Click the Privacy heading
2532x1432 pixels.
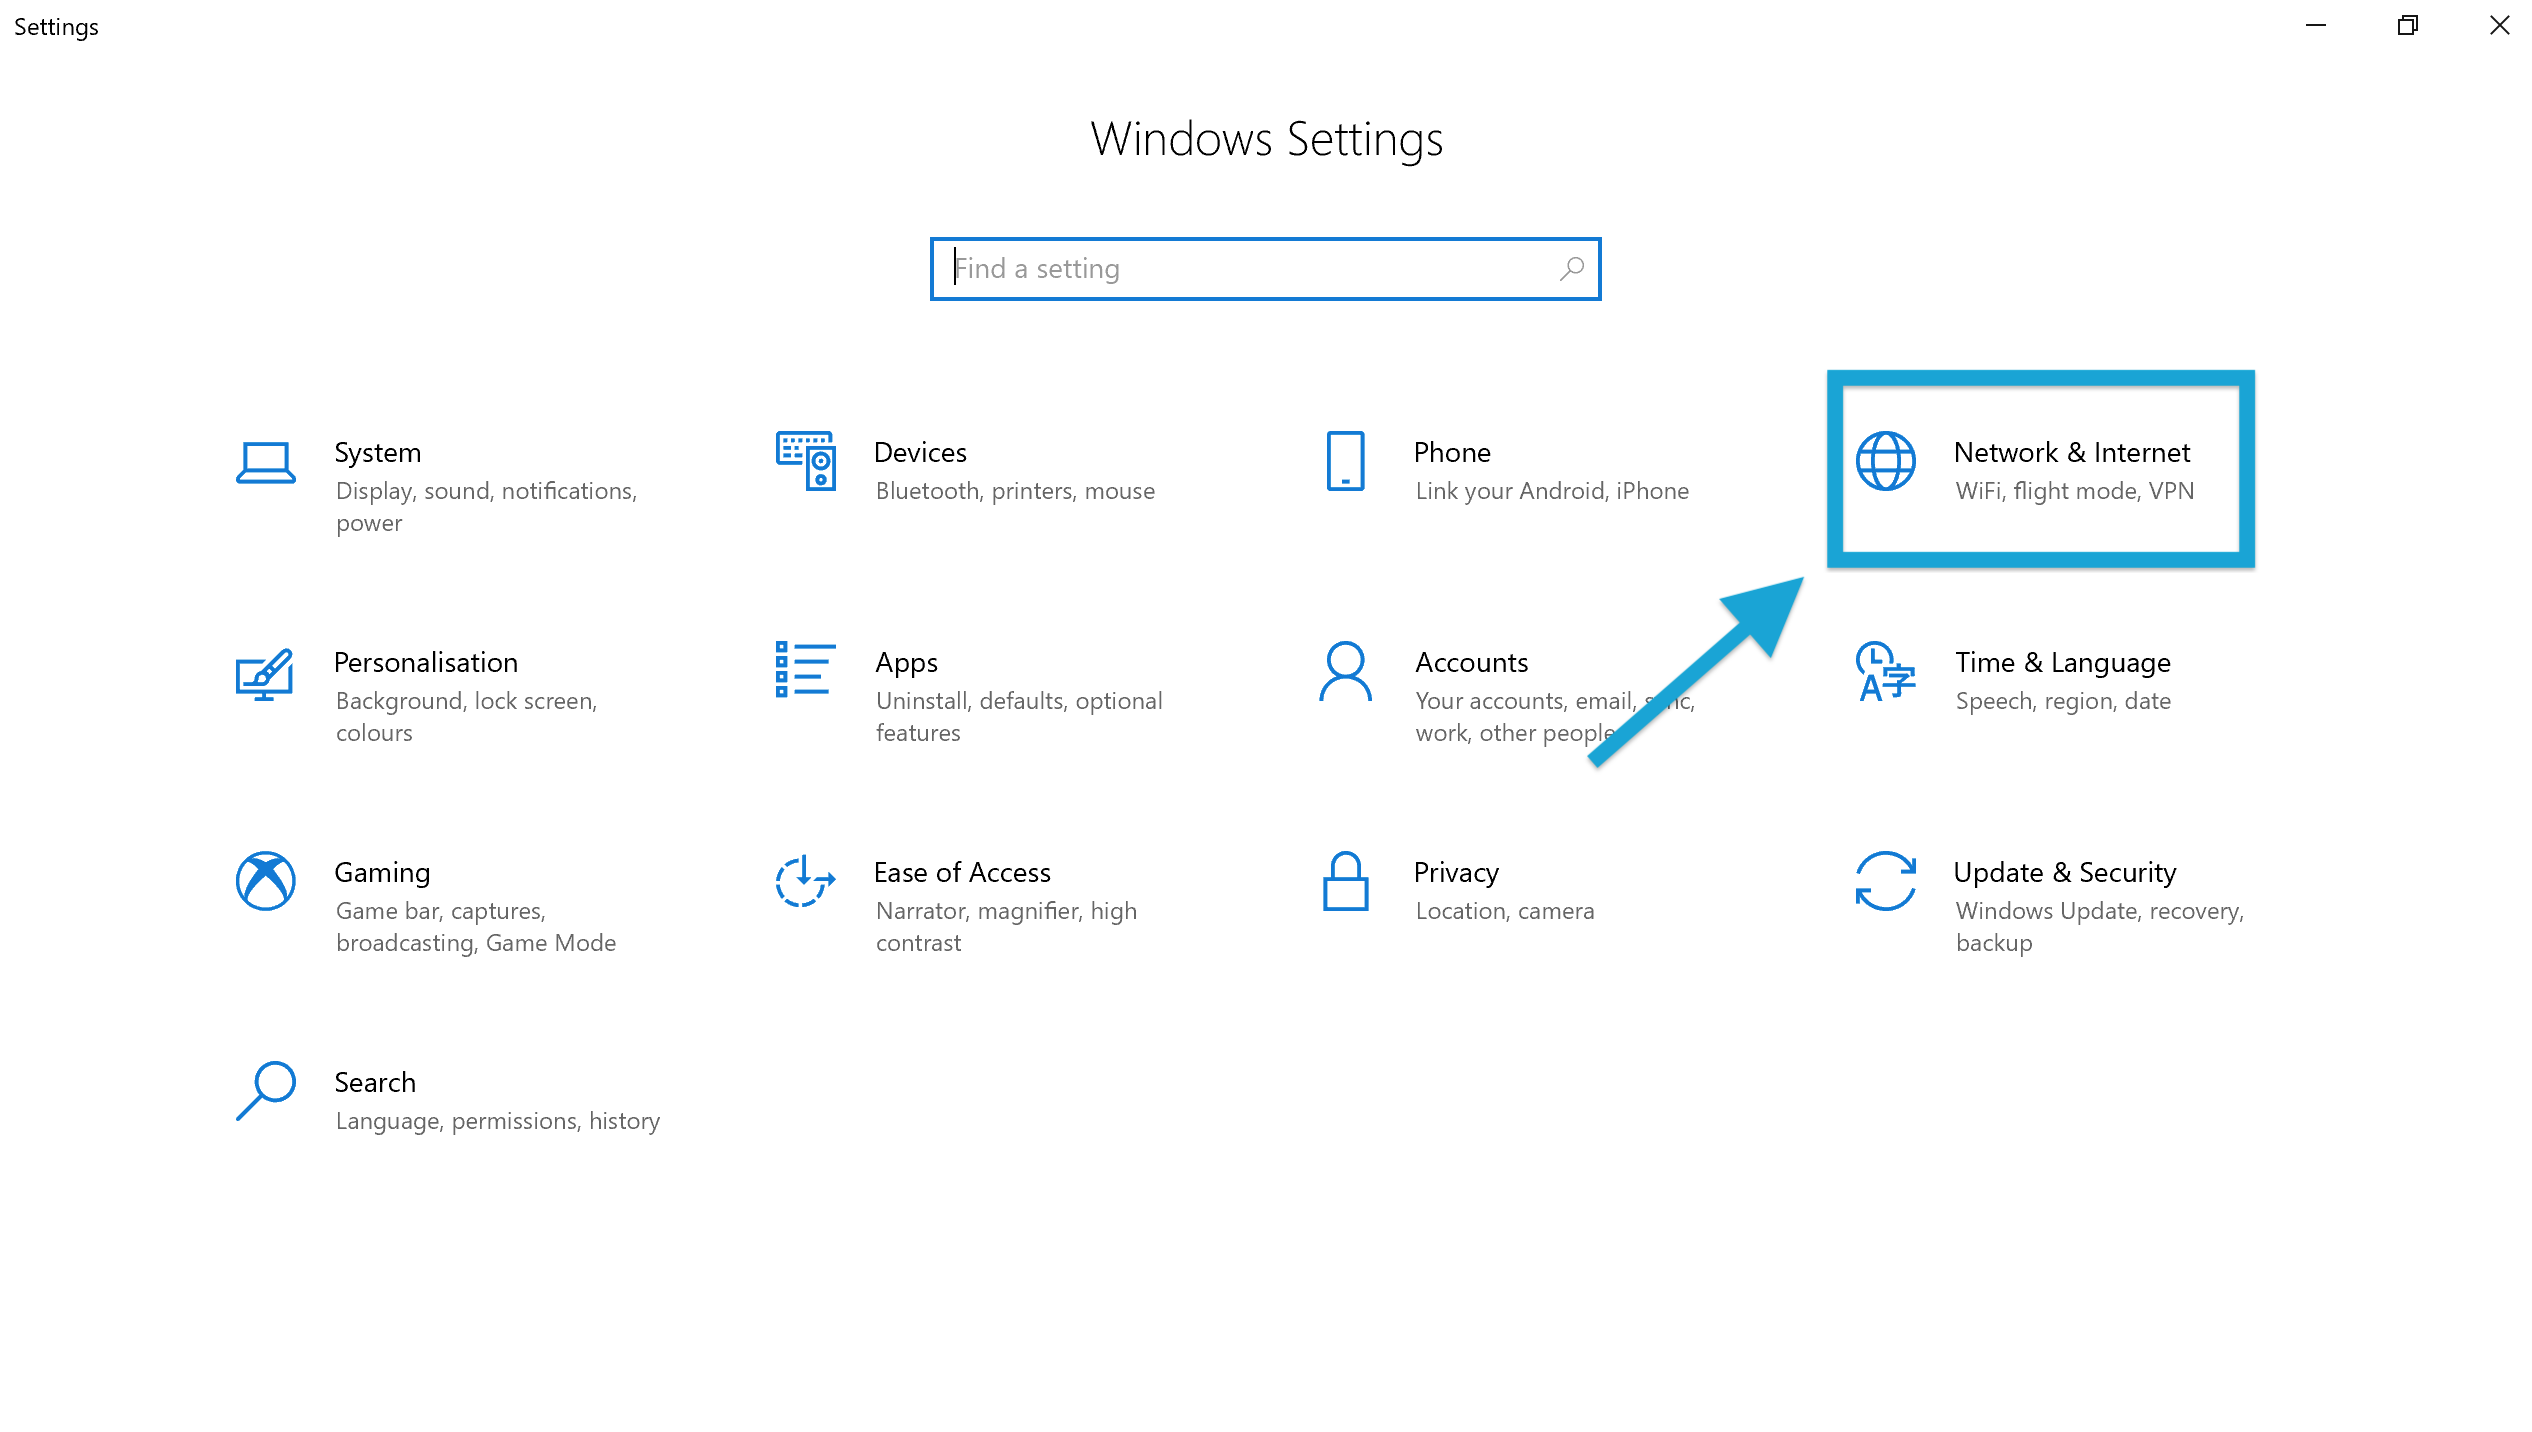pos(1456,873)
